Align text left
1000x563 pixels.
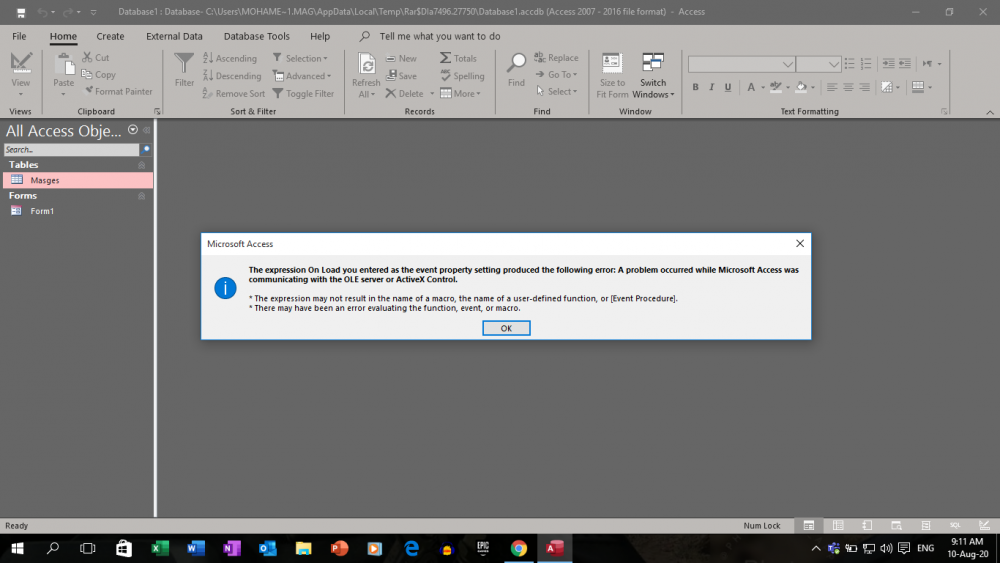coord(832,87)
